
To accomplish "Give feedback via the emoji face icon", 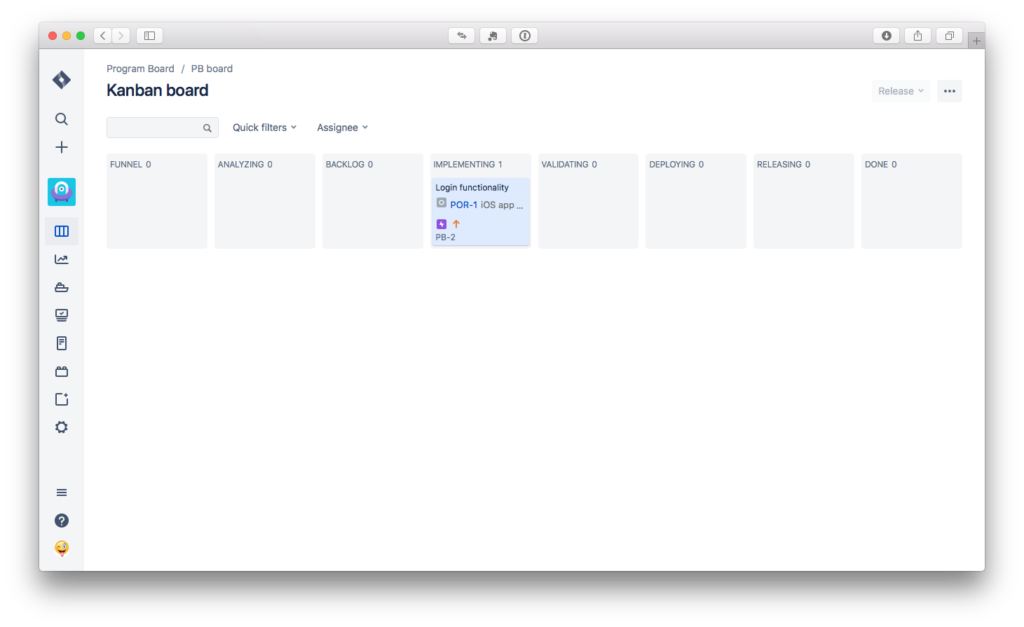I will pos(61,548).
